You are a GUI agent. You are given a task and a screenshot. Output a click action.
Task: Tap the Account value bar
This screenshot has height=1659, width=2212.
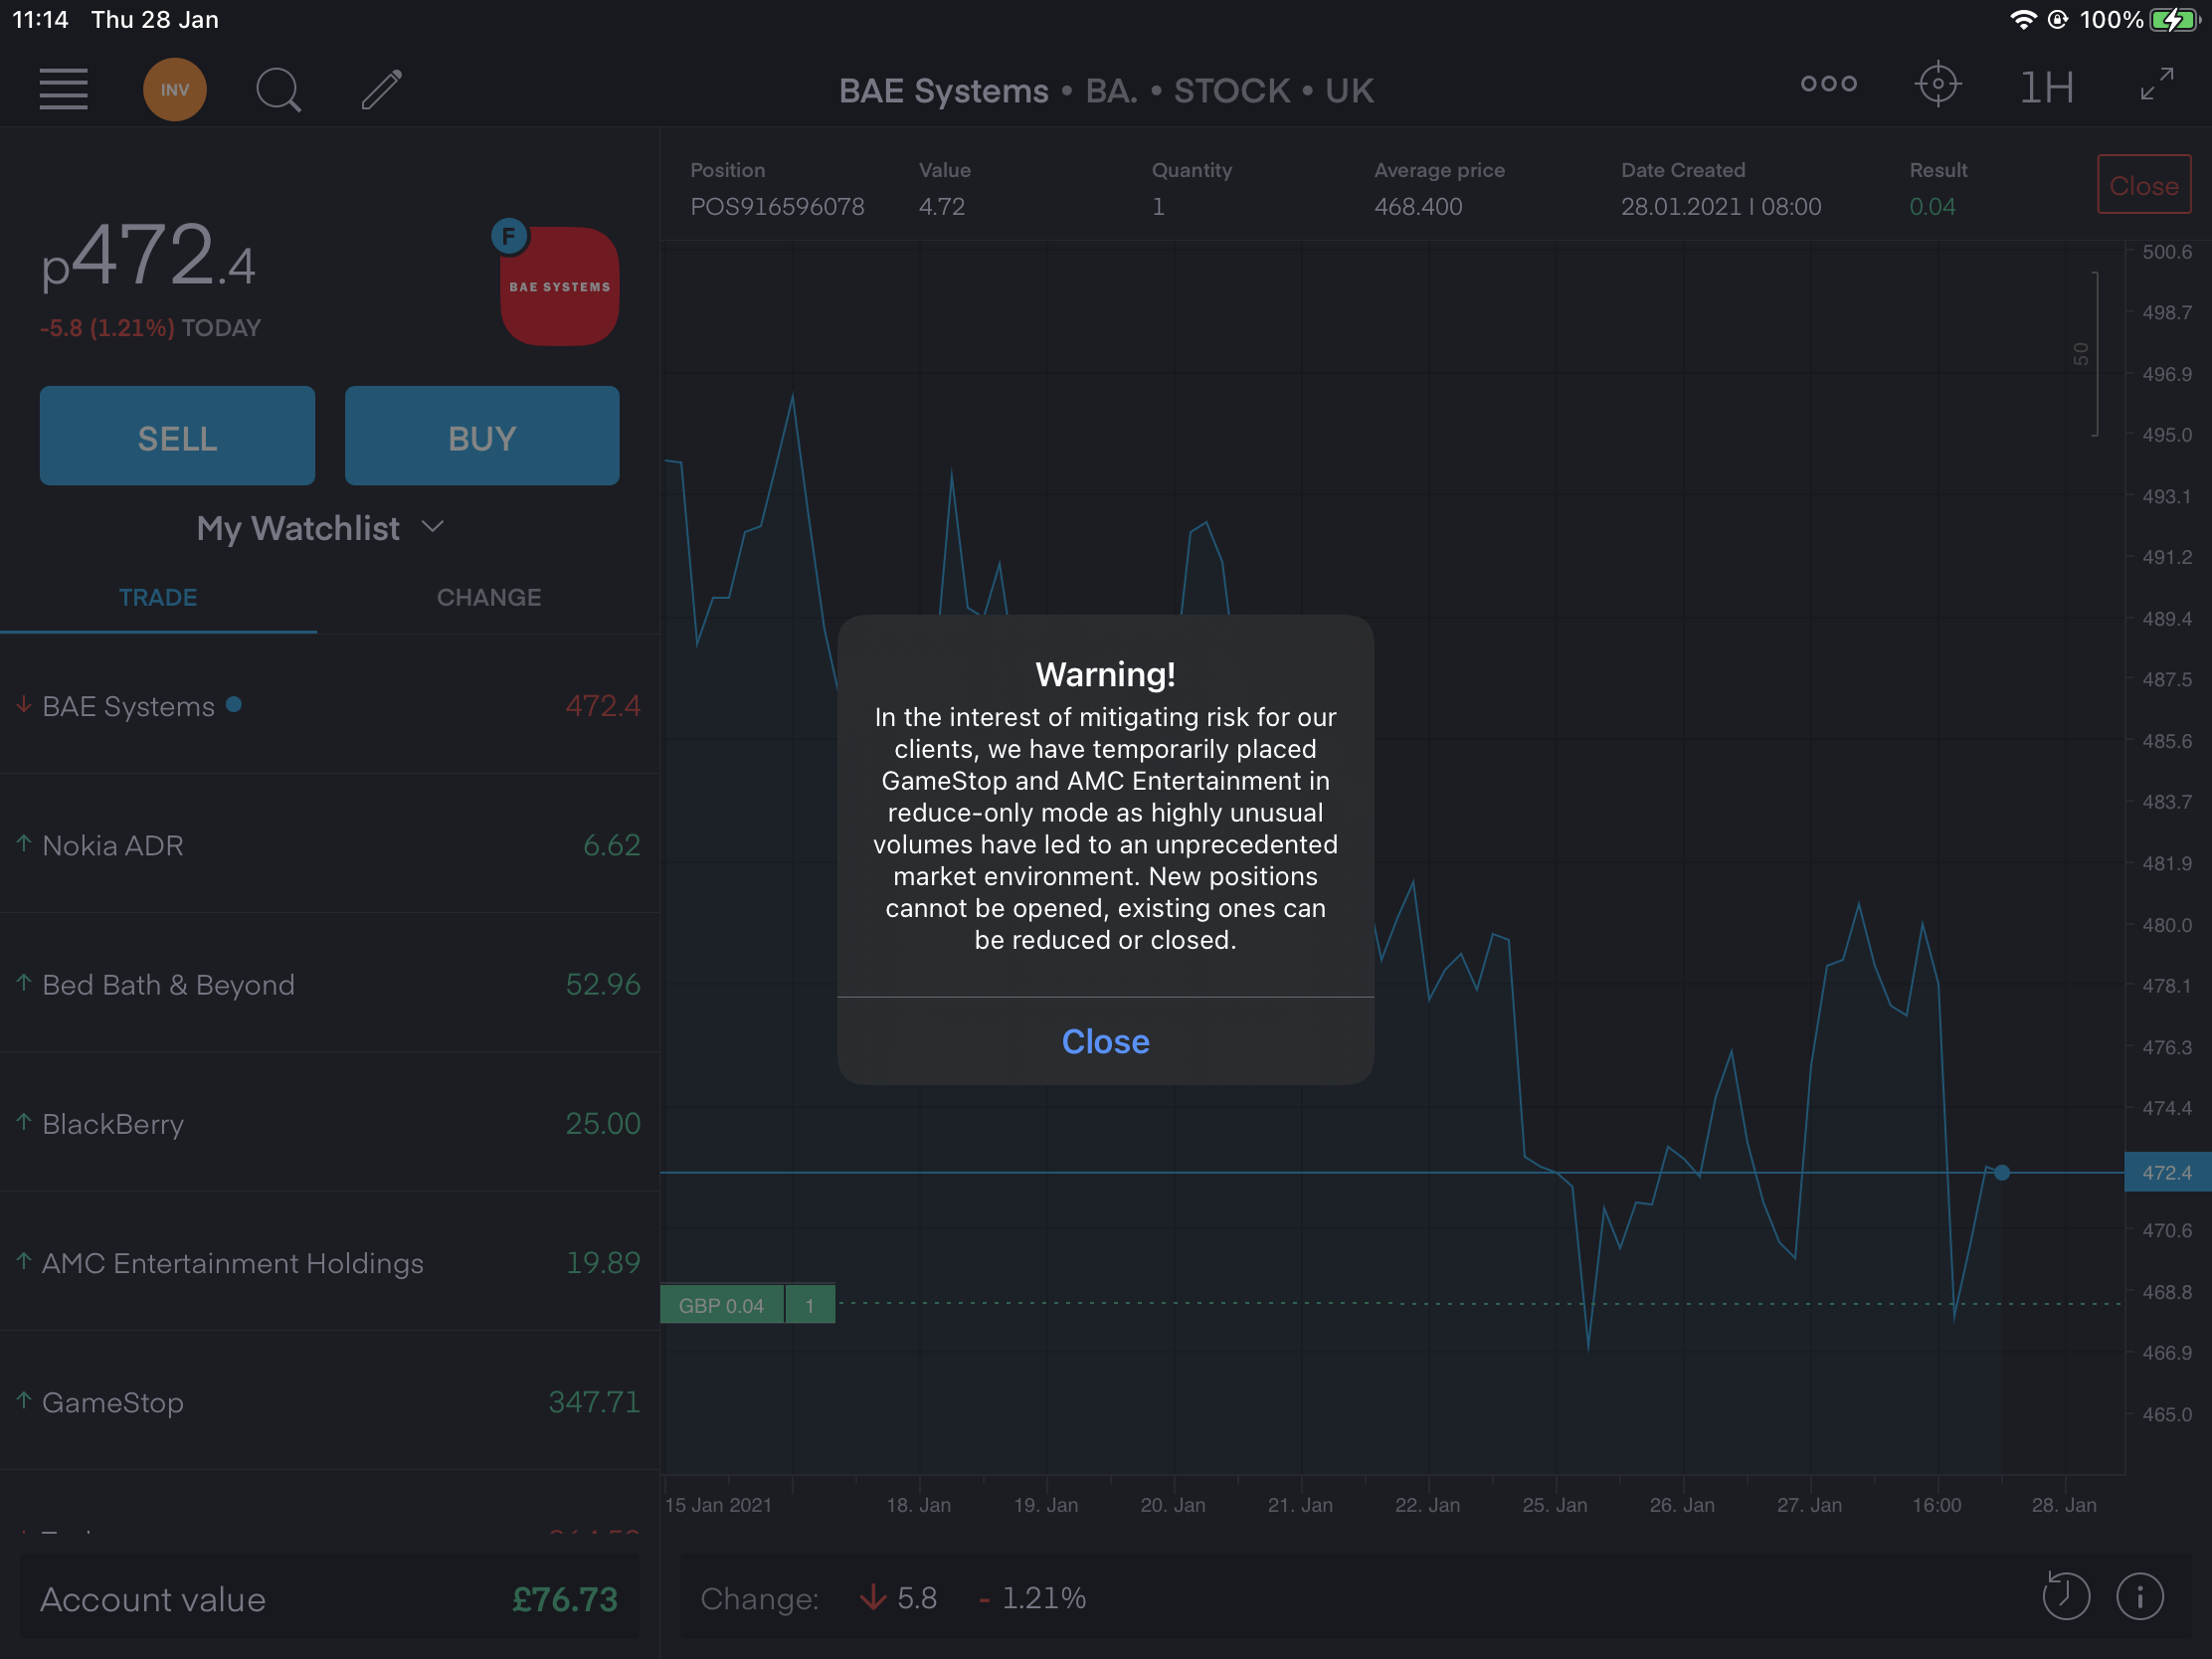tap(329, 1598)
